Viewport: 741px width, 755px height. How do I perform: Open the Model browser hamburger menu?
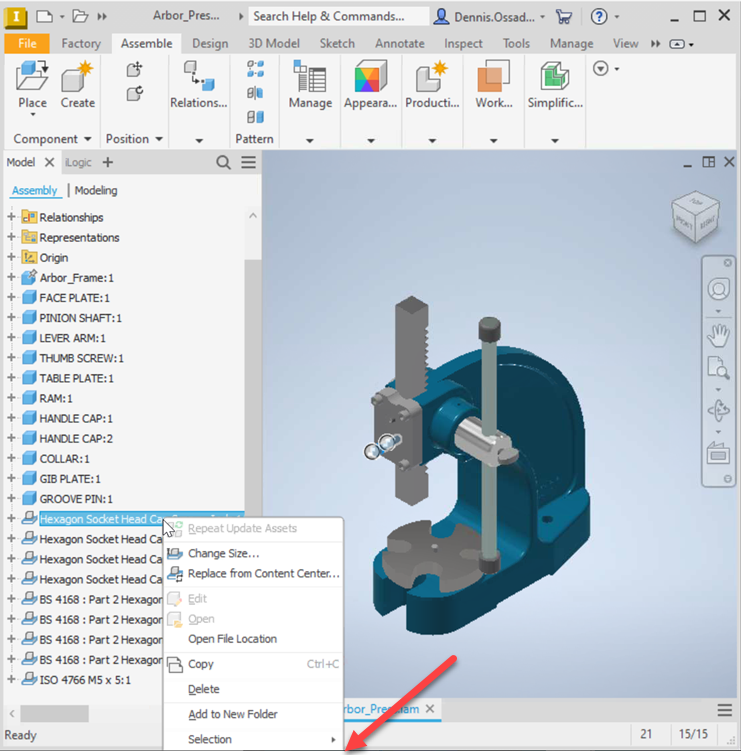pos(248,162)
